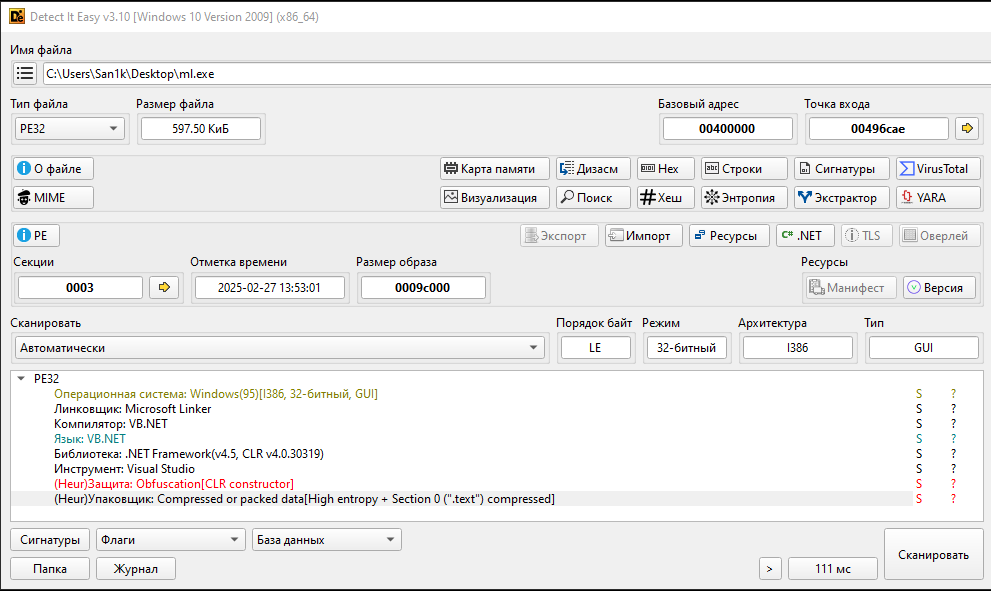Image resolution: width=991 pixels, height=591 pixels.
Task: Run a YARA scan
Action: 937,197
